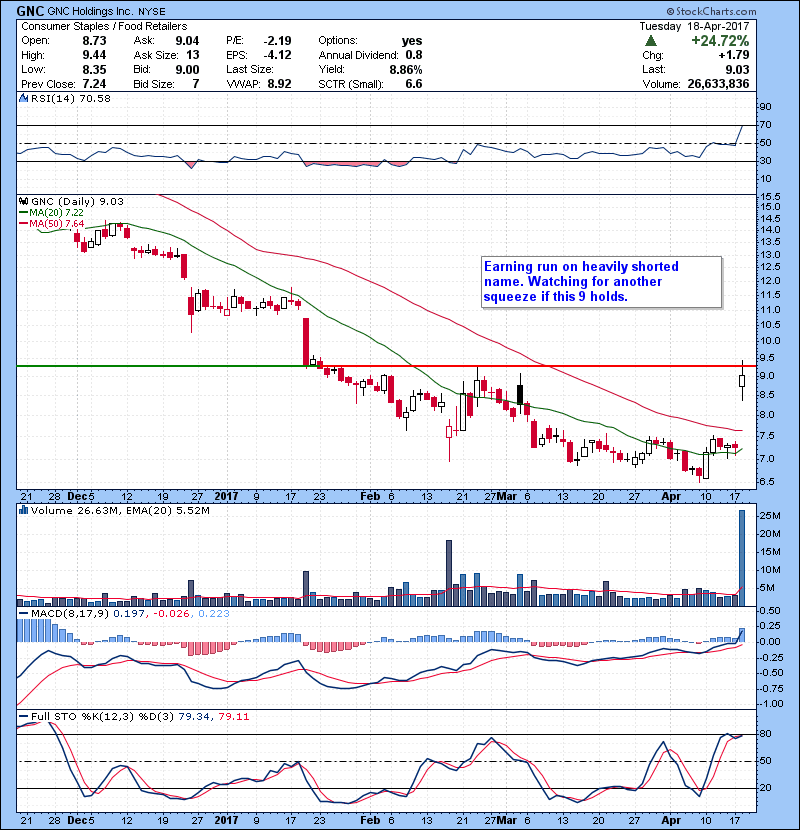The image size is (800, 830).
Task: Click the blue earnings annotation text box
Action: (x=598, y=282)
